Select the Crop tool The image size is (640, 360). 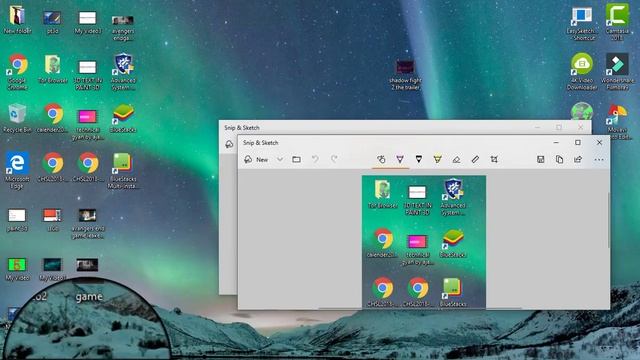point(494,159)
